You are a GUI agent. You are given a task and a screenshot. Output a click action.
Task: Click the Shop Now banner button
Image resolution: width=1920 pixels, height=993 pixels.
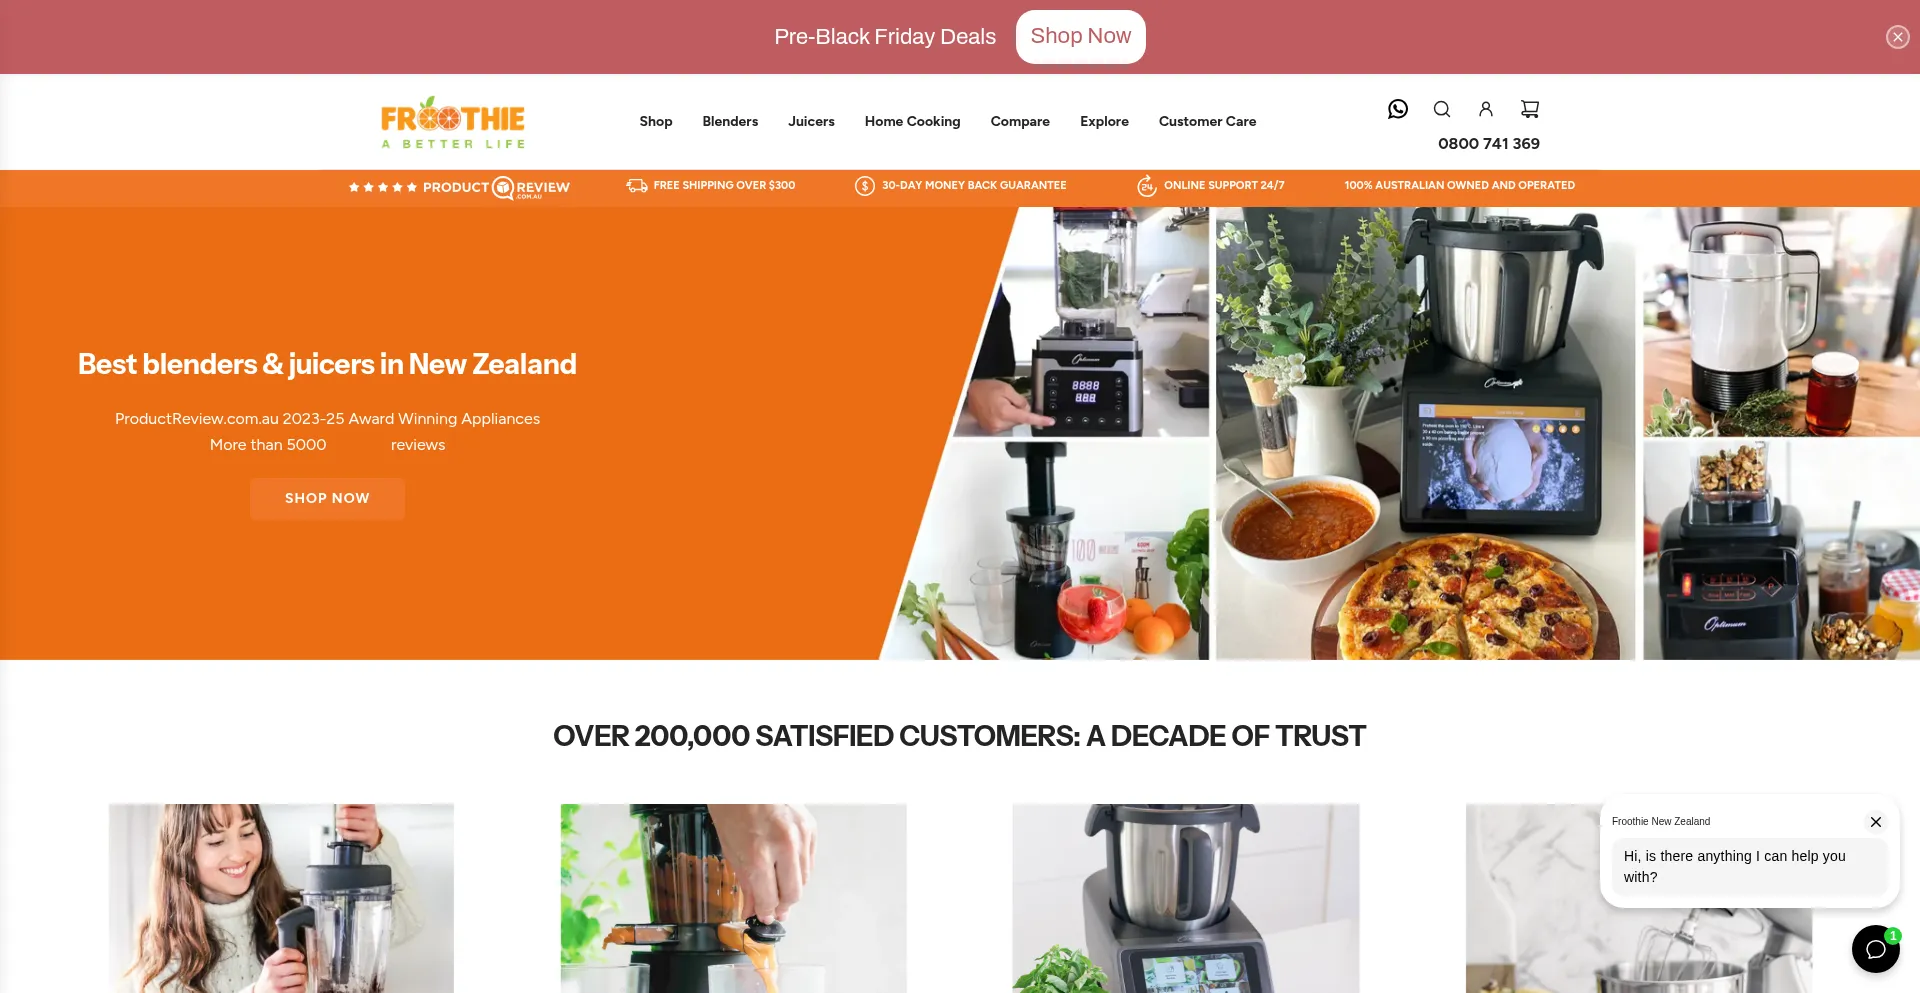[1080, 37]
